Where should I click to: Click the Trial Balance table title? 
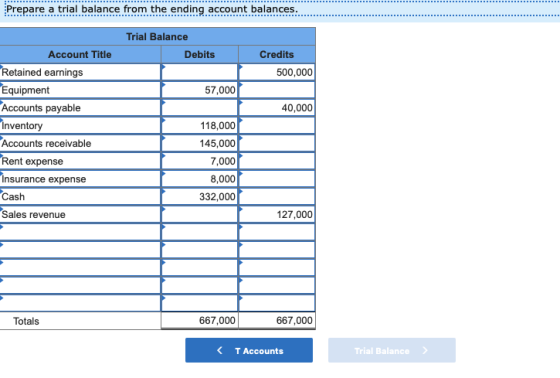coord(157,36)
